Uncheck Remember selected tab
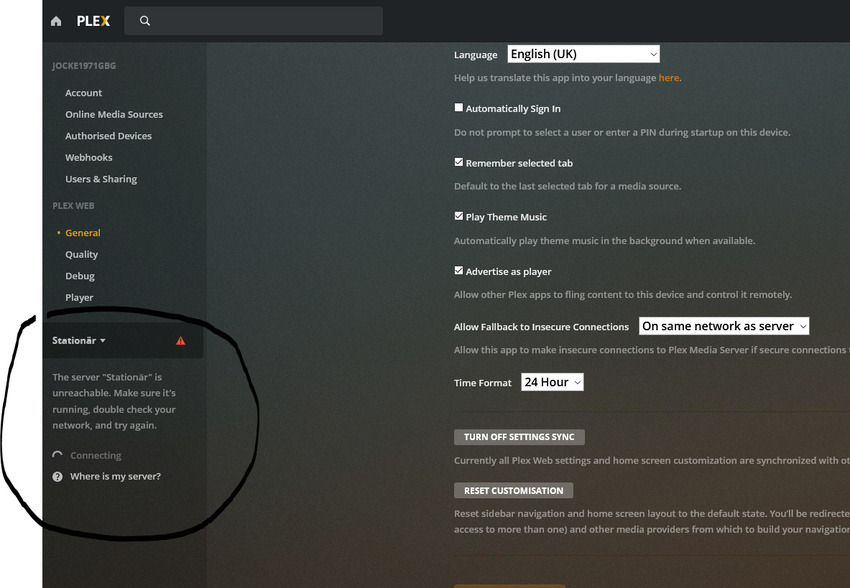 [x=459, y=162]
